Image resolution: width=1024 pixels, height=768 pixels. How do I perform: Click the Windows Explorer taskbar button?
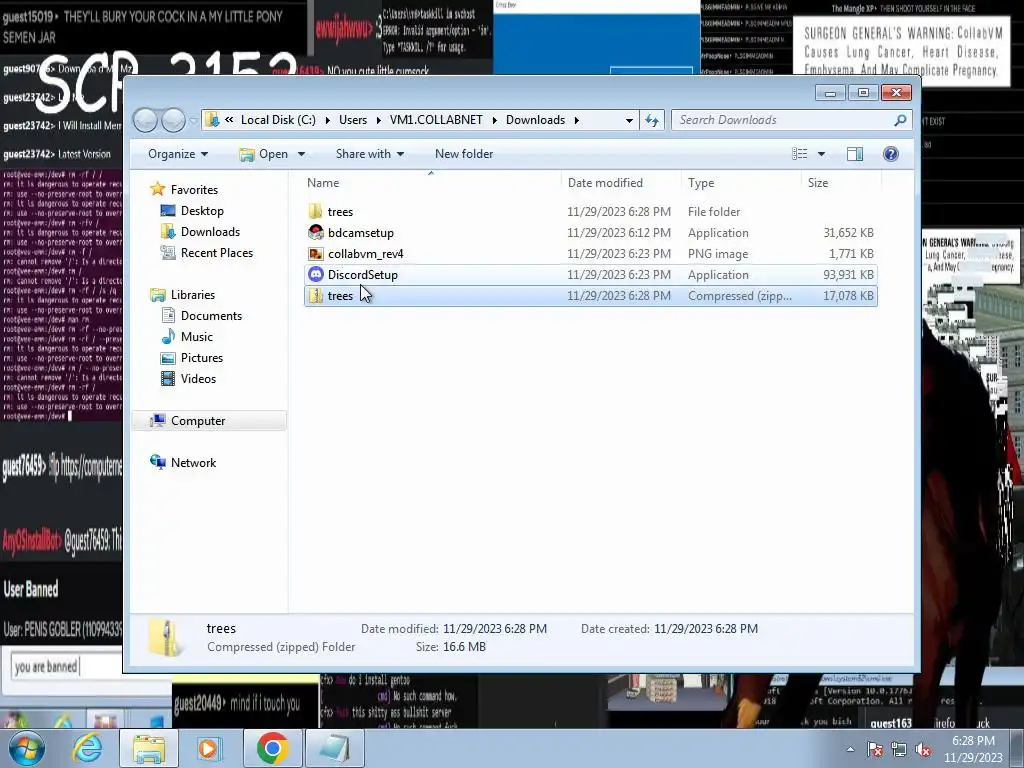pos(149,748)
